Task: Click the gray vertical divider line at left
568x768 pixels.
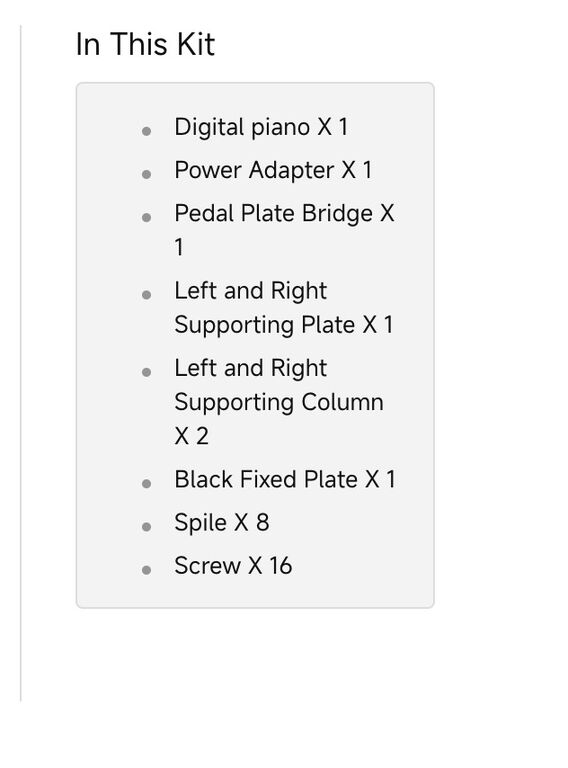Action: [x=21, y=362]
